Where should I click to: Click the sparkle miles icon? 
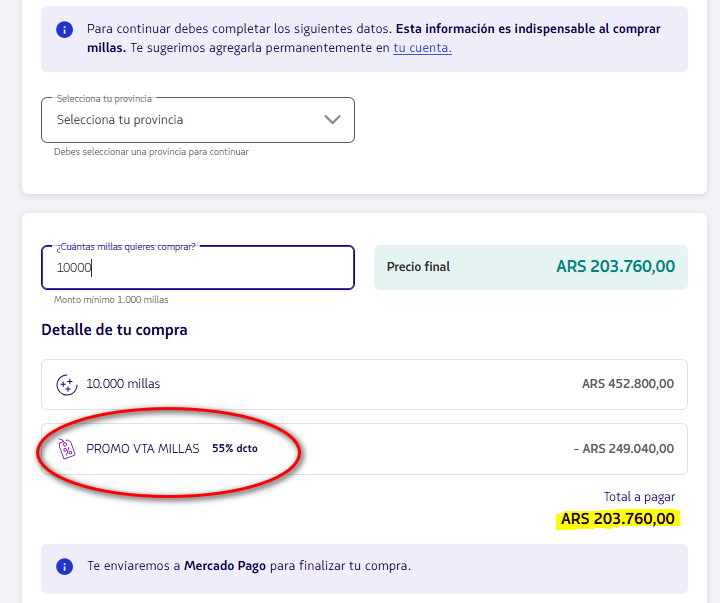[x=67, y=384]
